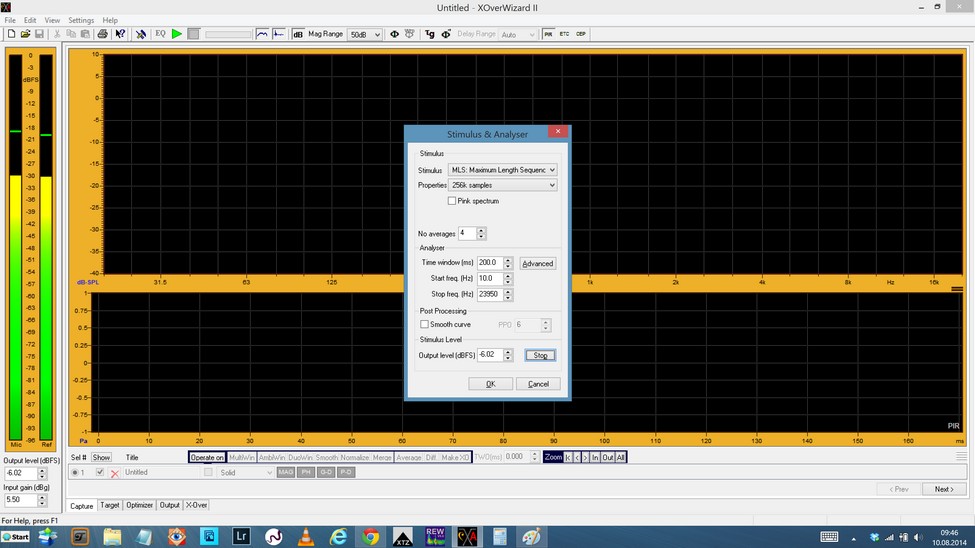Click the Time window spinner arrows

pos(508,263)
